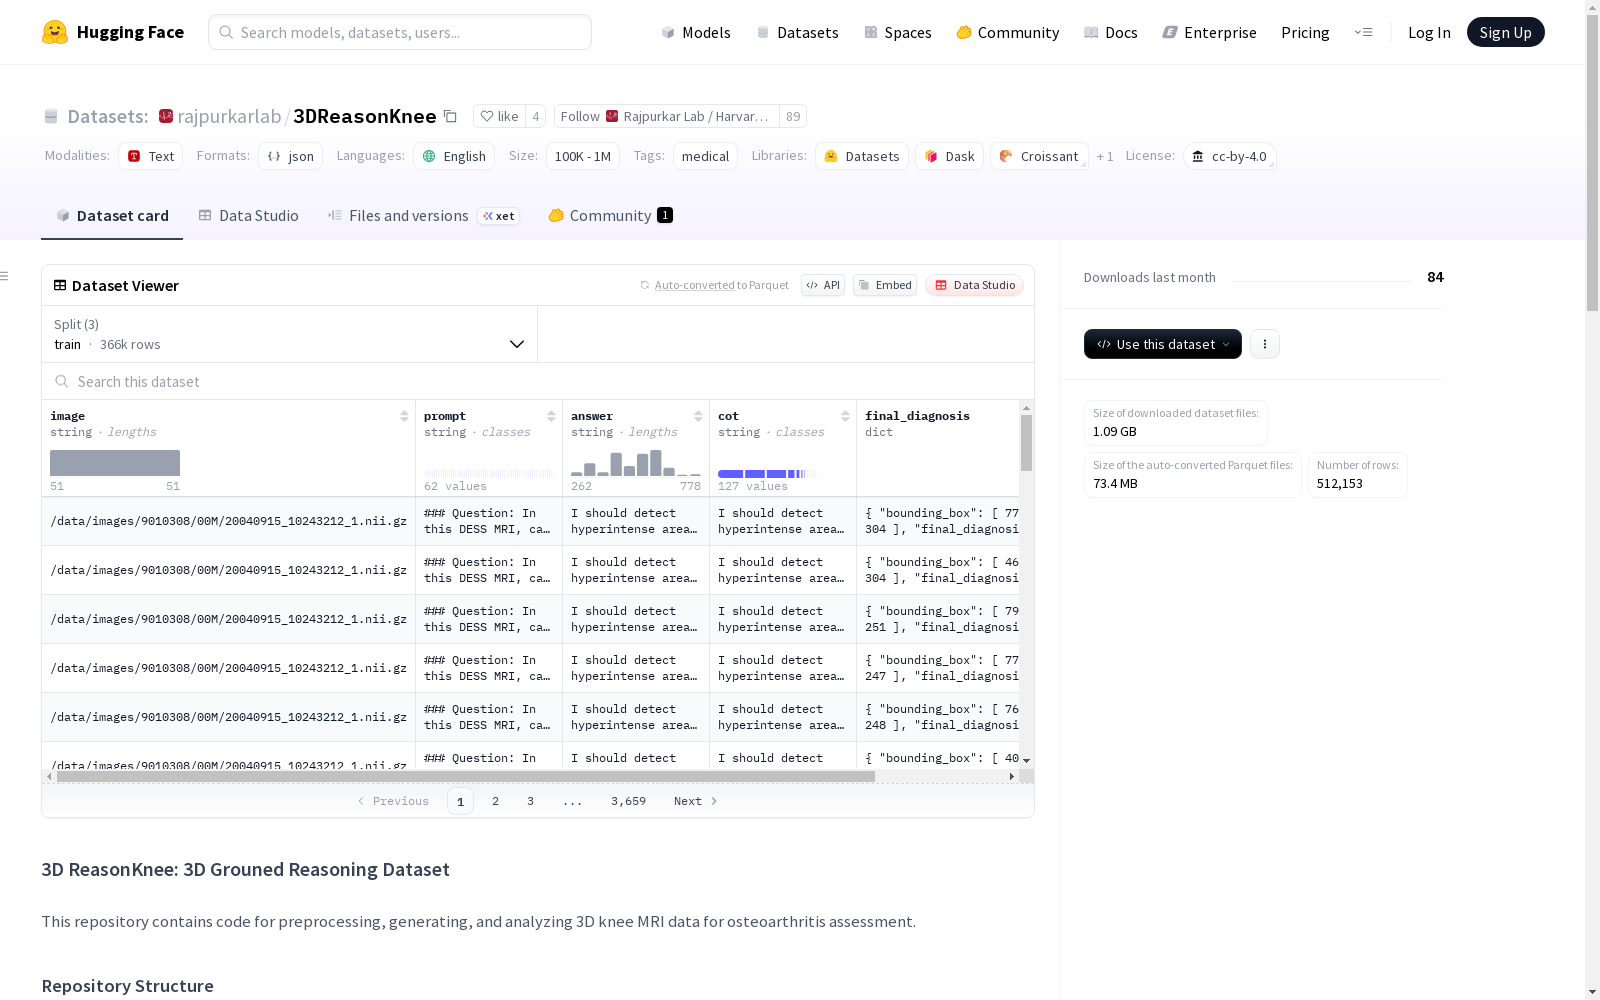Click Next page in pagination
1600x1000 pixels.
coord(695,801)
